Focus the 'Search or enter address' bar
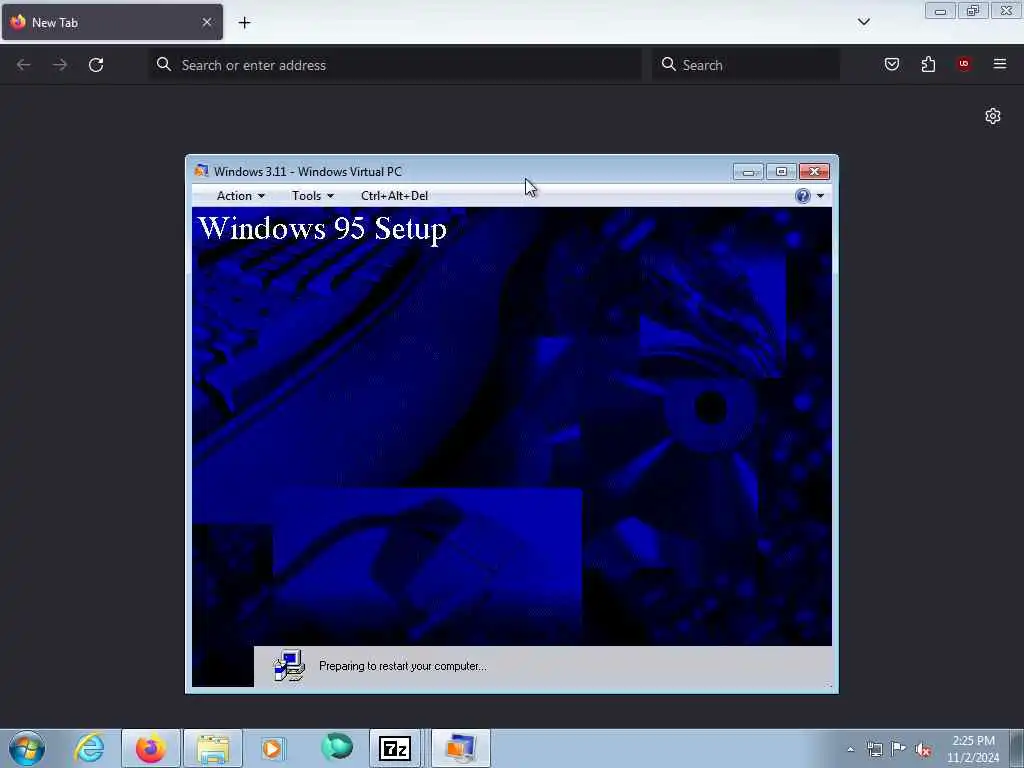The height and width of the screenshot is (768, 1024). (395, 65)
